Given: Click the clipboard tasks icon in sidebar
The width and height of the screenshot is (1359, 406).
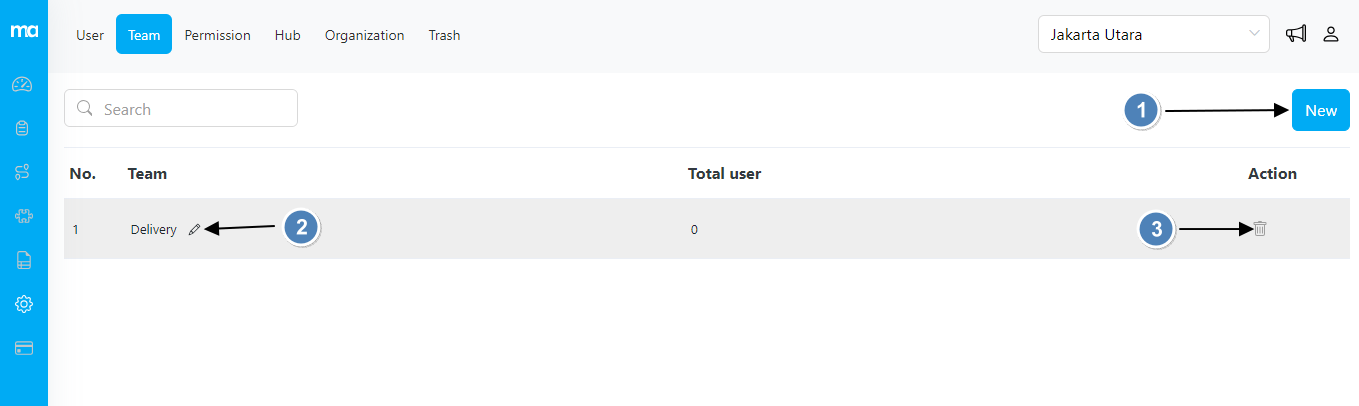Looking at the screenshot, I should coord(23,128).
